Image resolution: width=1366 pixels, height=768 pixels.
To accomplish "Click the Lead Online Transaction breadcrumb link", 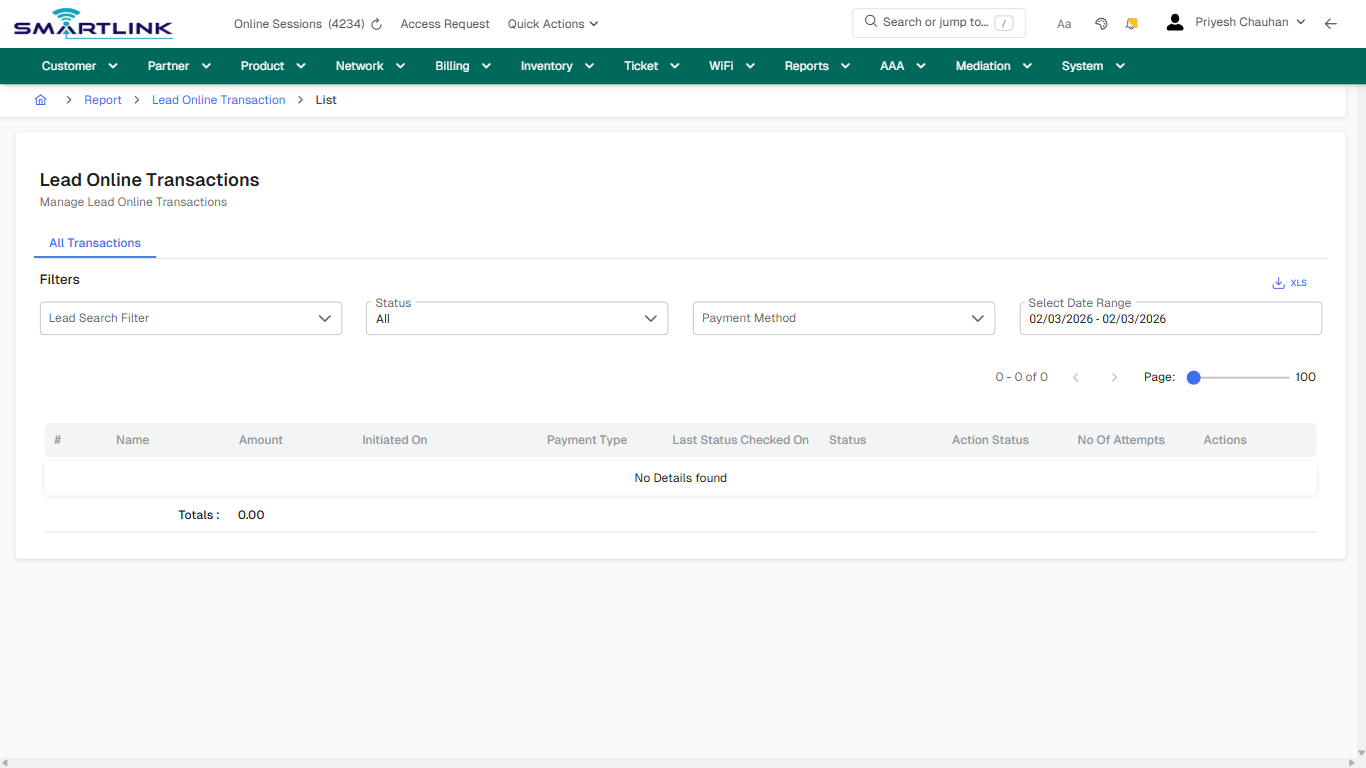I will pos(218,100).
